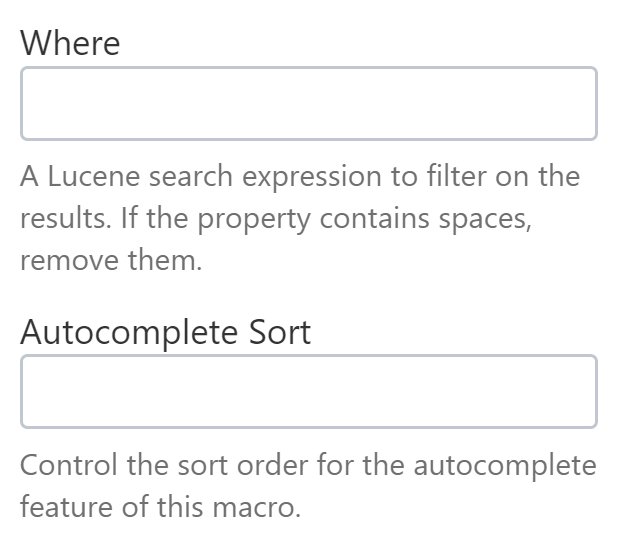The width and height of the screenshot is (623, 545).
Task: Place cursor at left edge of Where box
Action: tap(30, 103)
